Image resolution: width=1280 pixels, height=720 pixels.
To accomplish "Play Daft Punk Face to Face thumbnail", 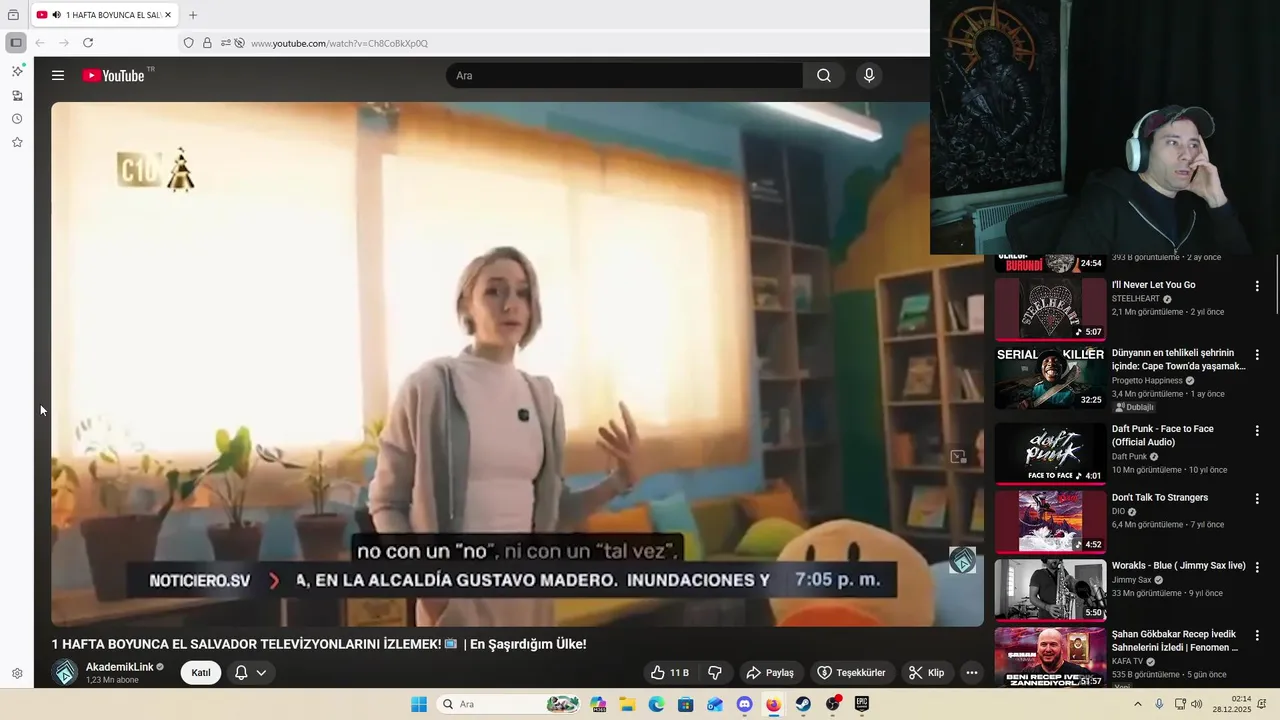I will [x=1050, y=453].
